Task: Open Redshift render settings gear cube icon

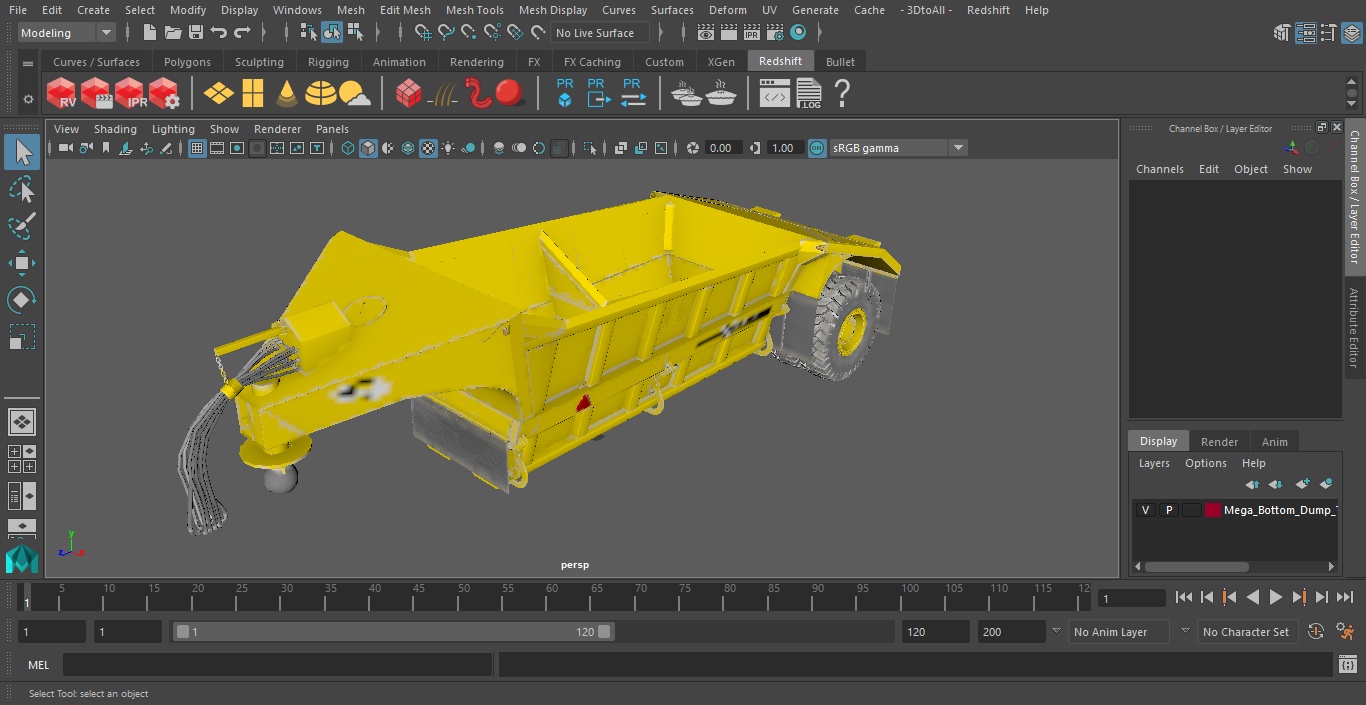Action: (163, 94)
